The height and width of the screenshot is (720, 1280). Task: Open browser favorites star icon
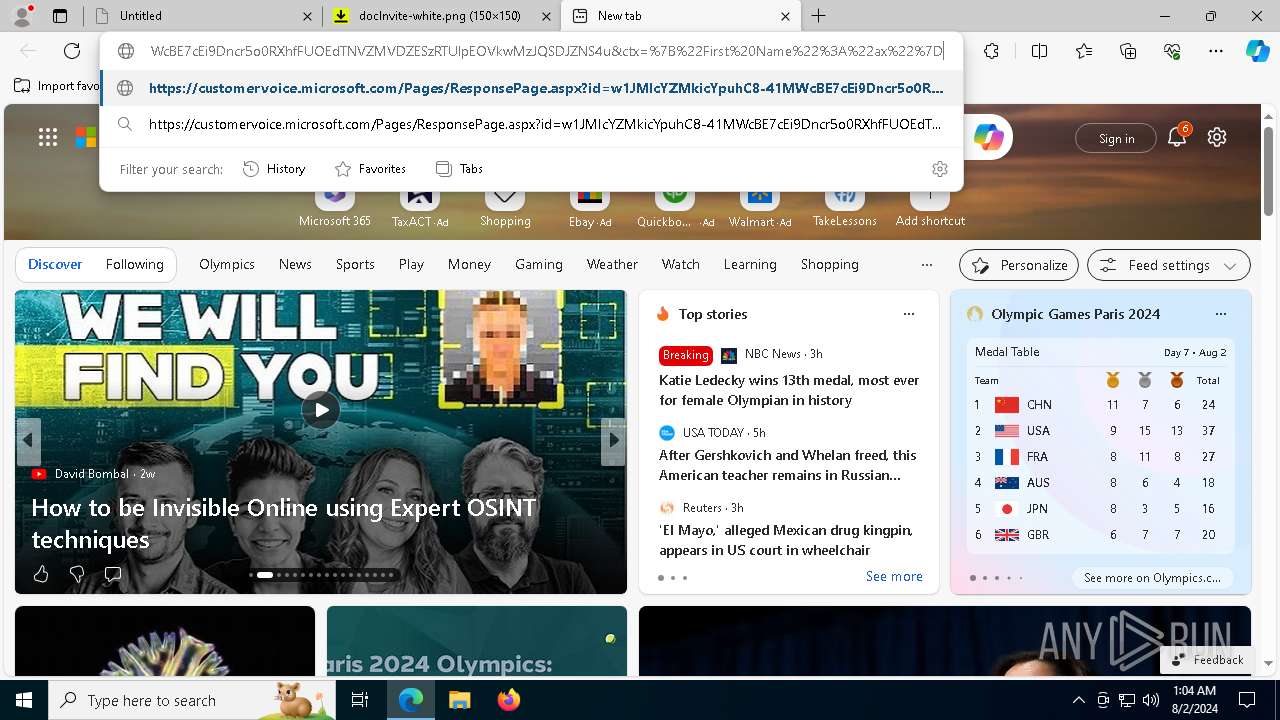(x=1084, y=51)
